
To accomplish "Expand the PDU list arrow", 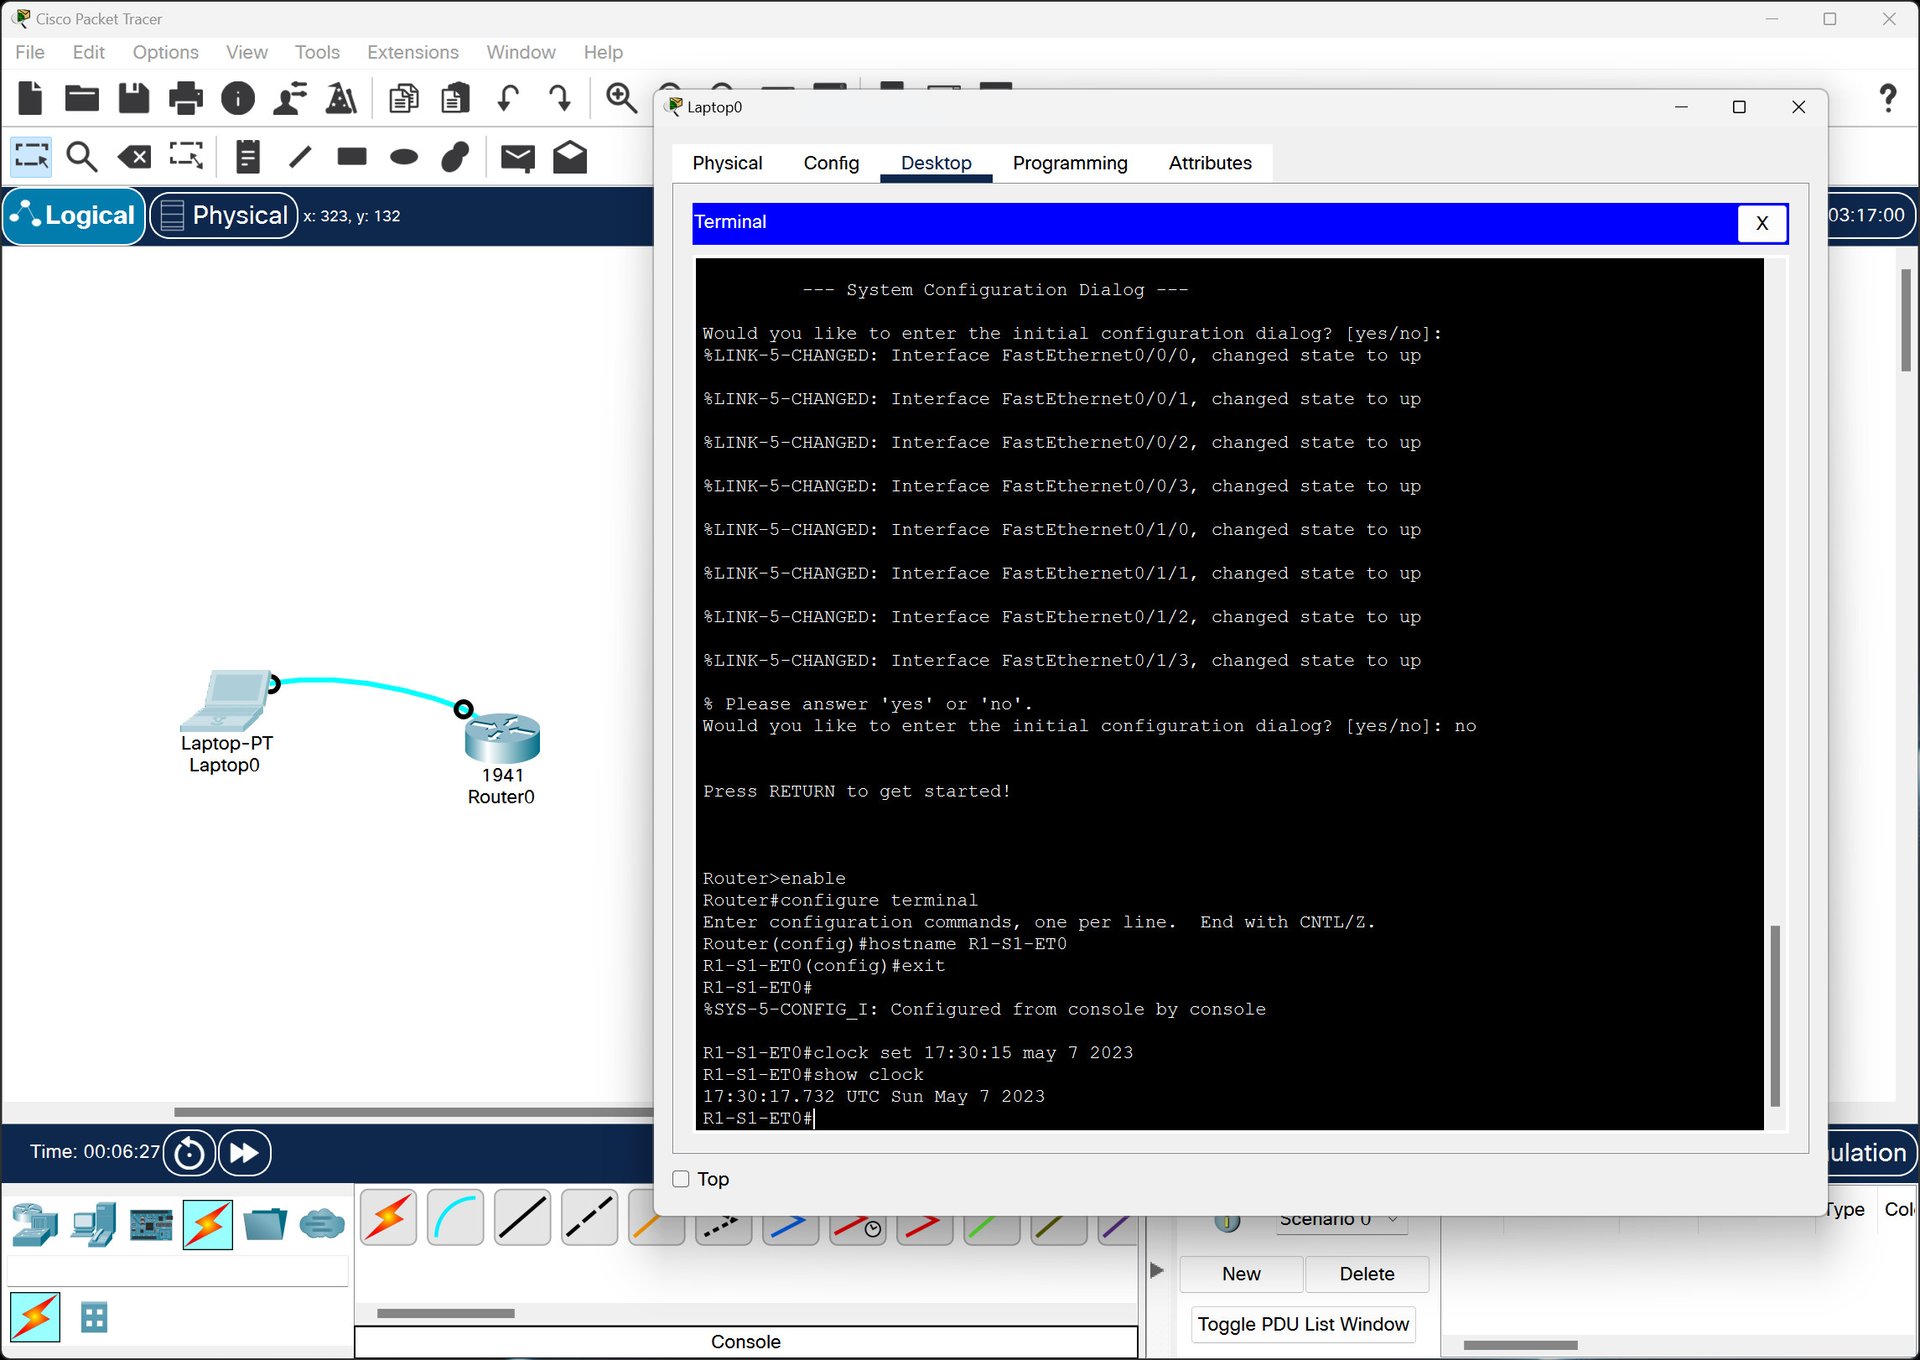I will pos(1157,1270).
